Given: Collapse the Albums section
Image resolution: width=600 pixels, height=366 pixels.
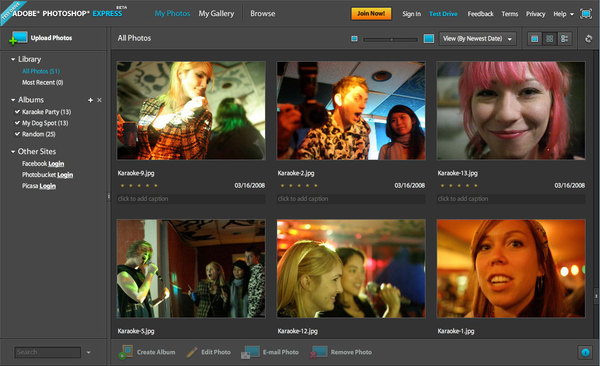Looking at the screenshot, I should pos(13,100).
